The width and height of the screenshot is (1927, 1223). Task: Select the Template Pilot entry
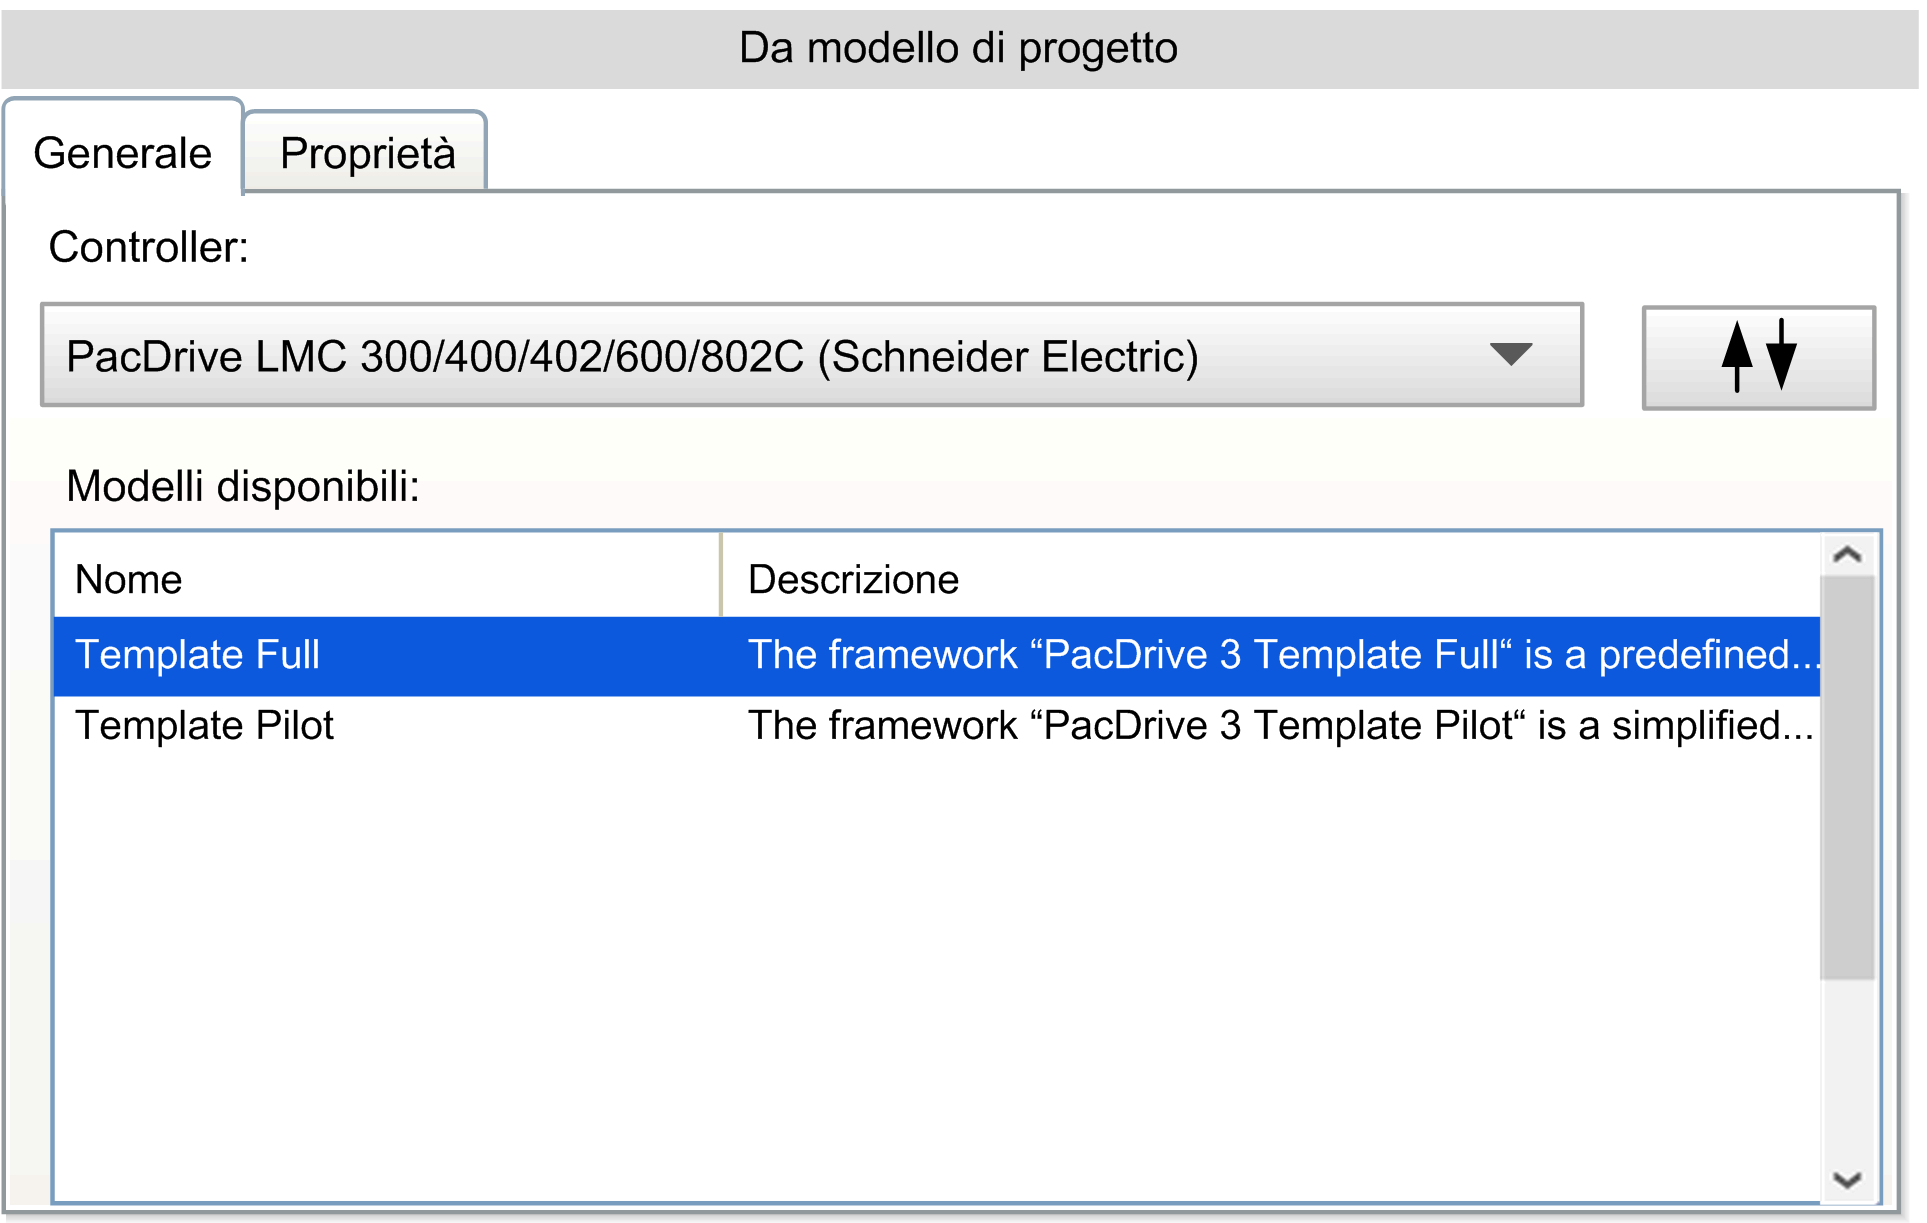(204, 726)
